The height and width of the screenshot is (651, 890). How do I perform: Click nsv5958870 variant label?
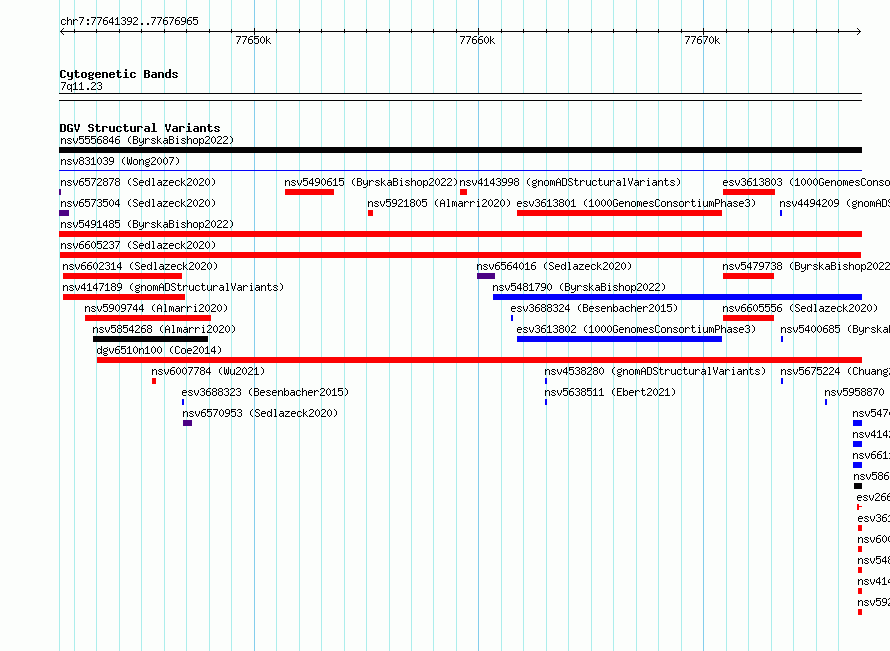point(854,392)
